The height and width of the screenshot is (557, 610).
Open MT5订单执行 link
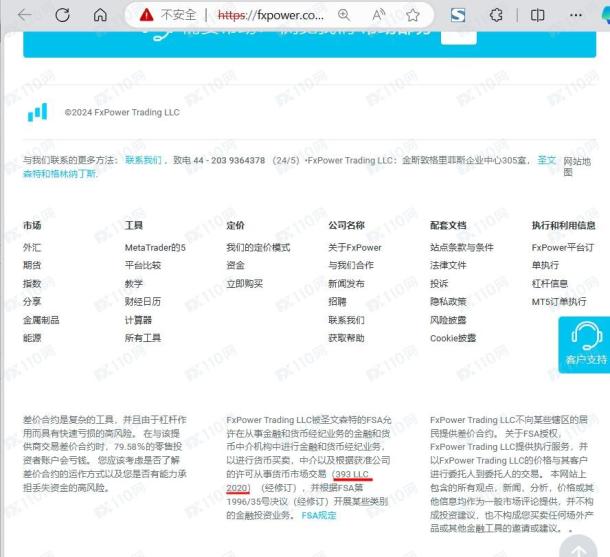pyautogui.click(x=559, y=301)
